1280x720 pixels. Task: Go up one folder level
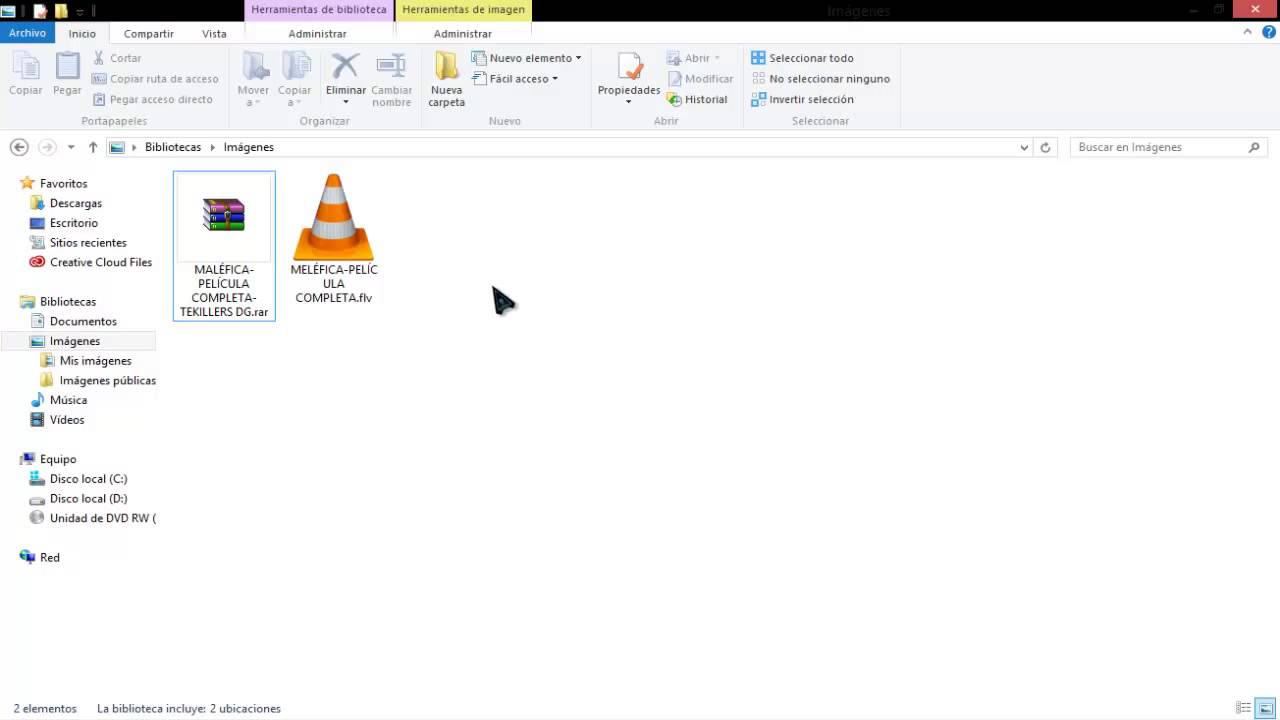[x=93, y=147]
